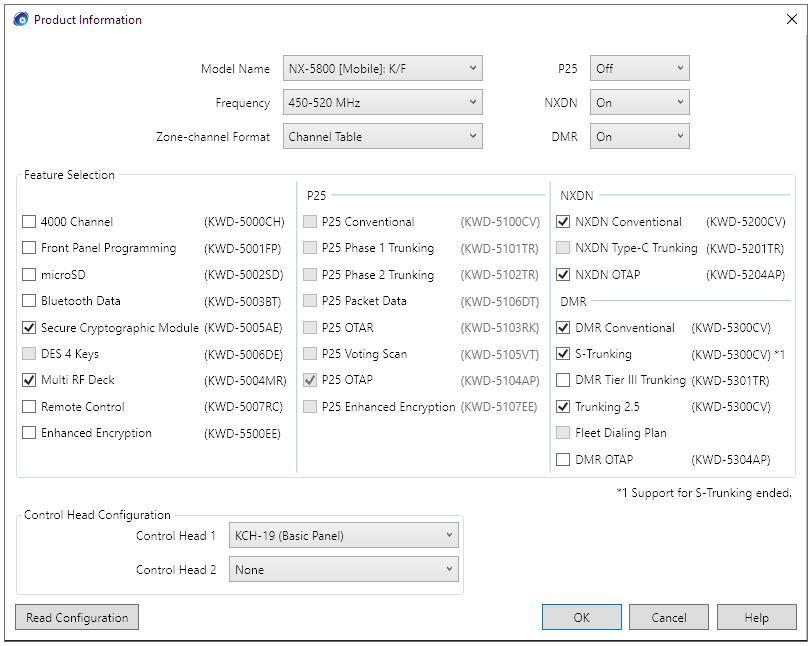Open Control Head 1 dropdown
Image resolution: width=812 pixels, height=646 pixels.
pos(343,536)
